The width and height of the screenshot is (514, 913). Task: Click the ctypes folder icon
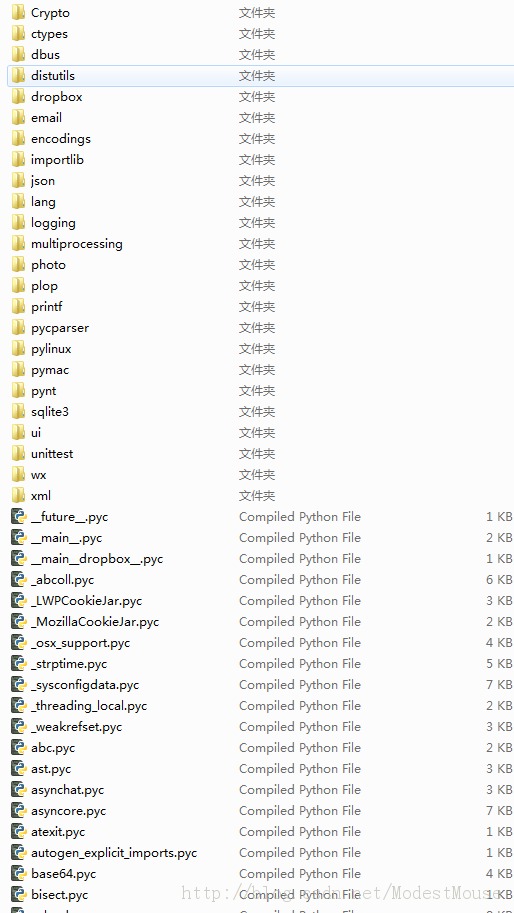point(18,33)
